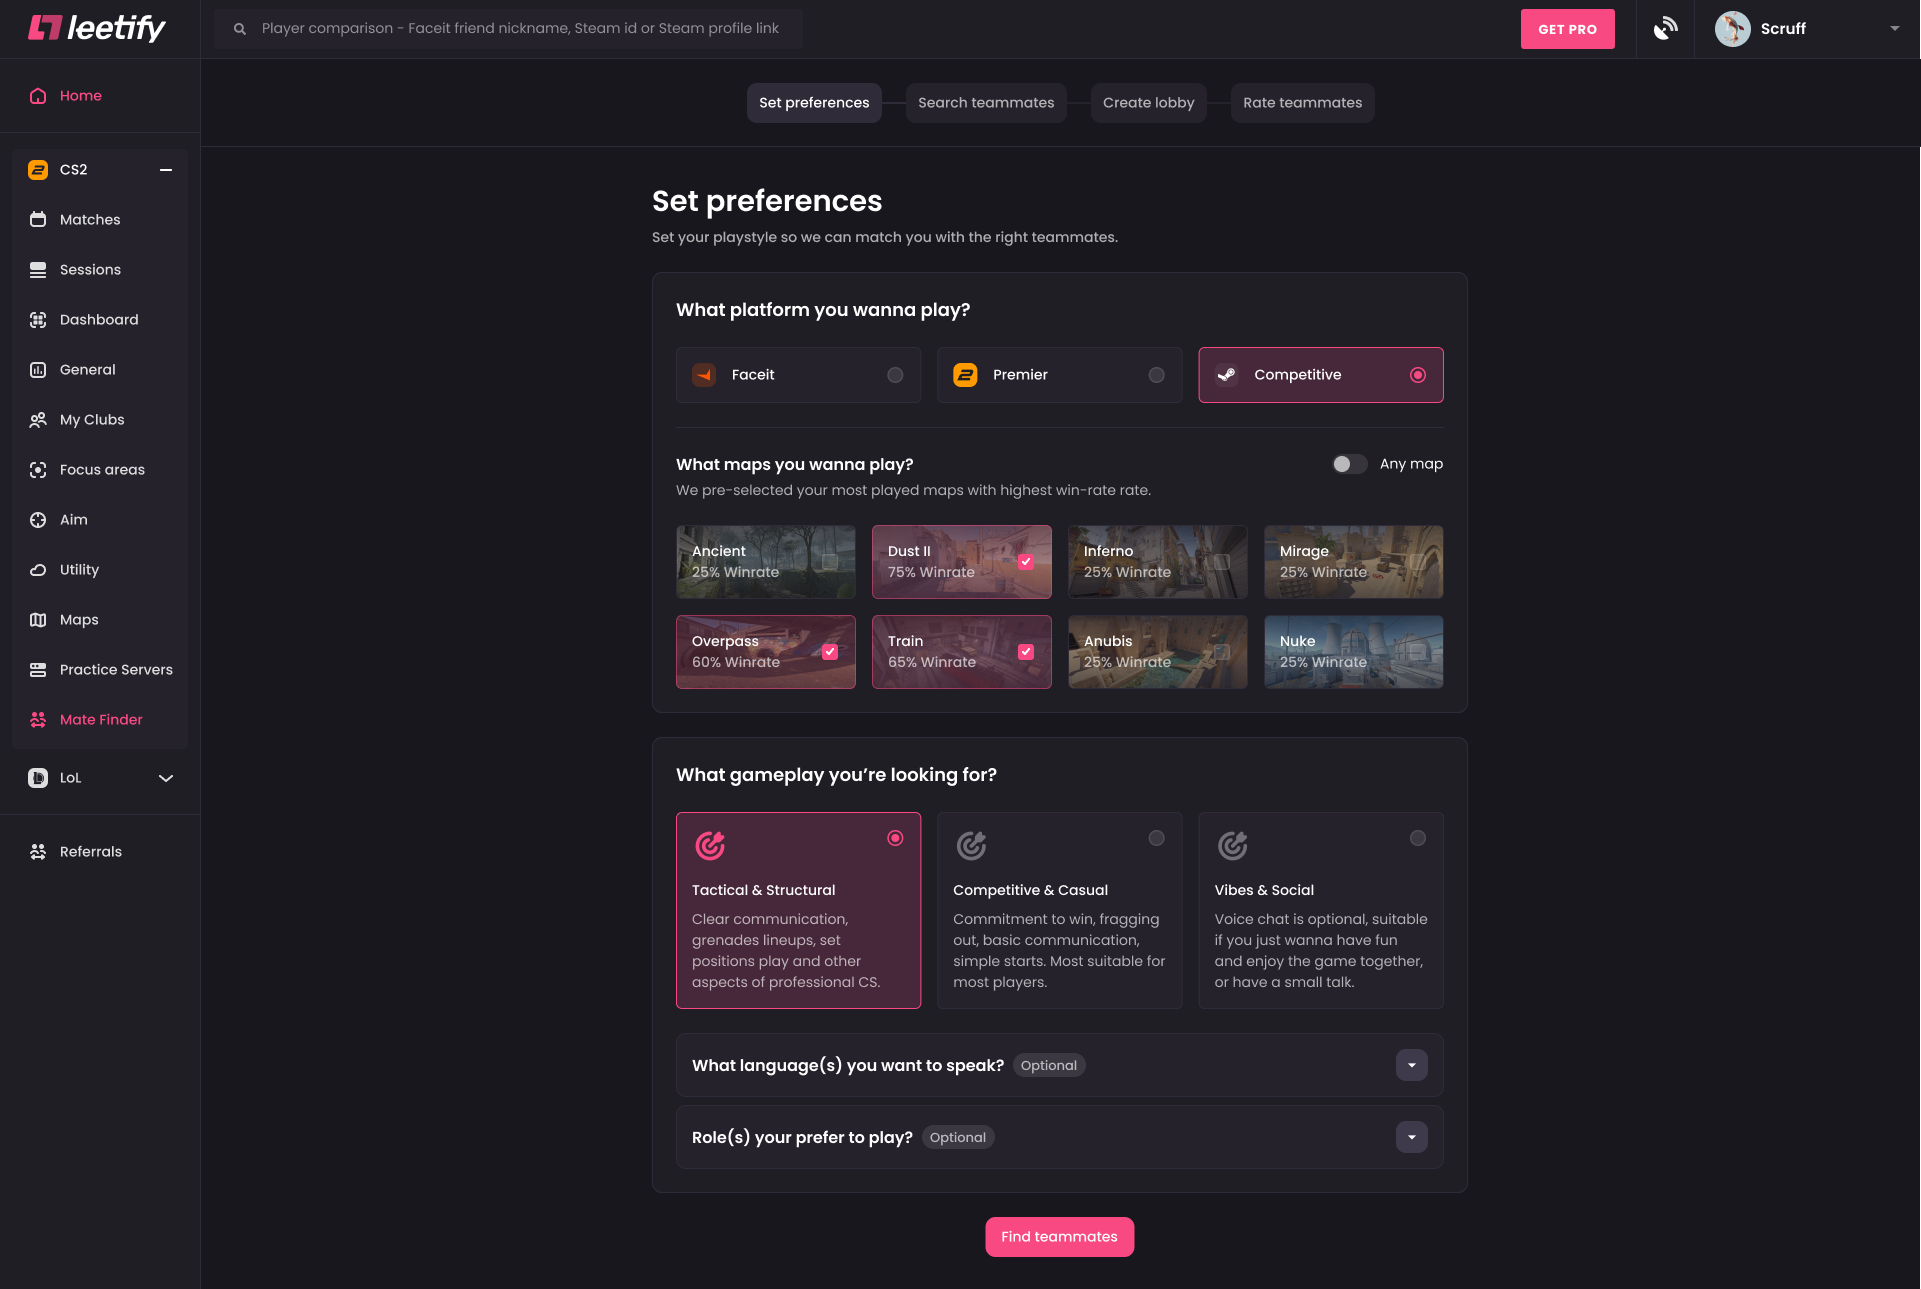The width and height of the screenshot is (1921, 1289).
Task: Expand the preferred roles dropdown
Action: coord(1411,1137)
